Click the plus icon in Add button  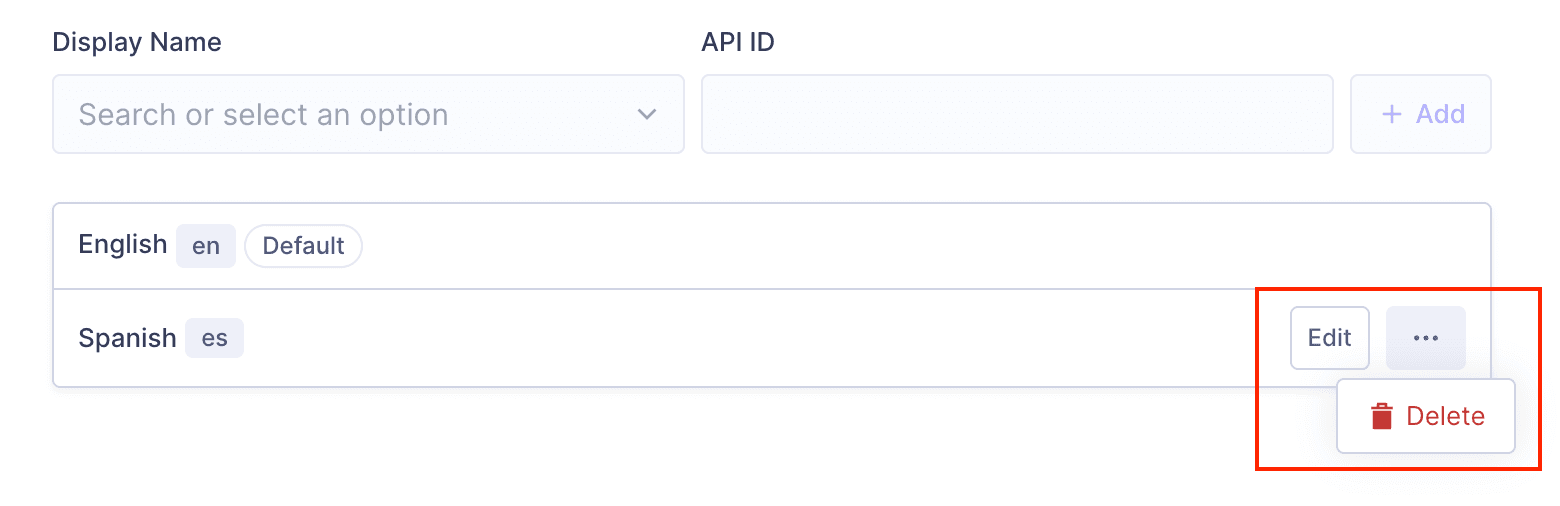coord(1391,114)
